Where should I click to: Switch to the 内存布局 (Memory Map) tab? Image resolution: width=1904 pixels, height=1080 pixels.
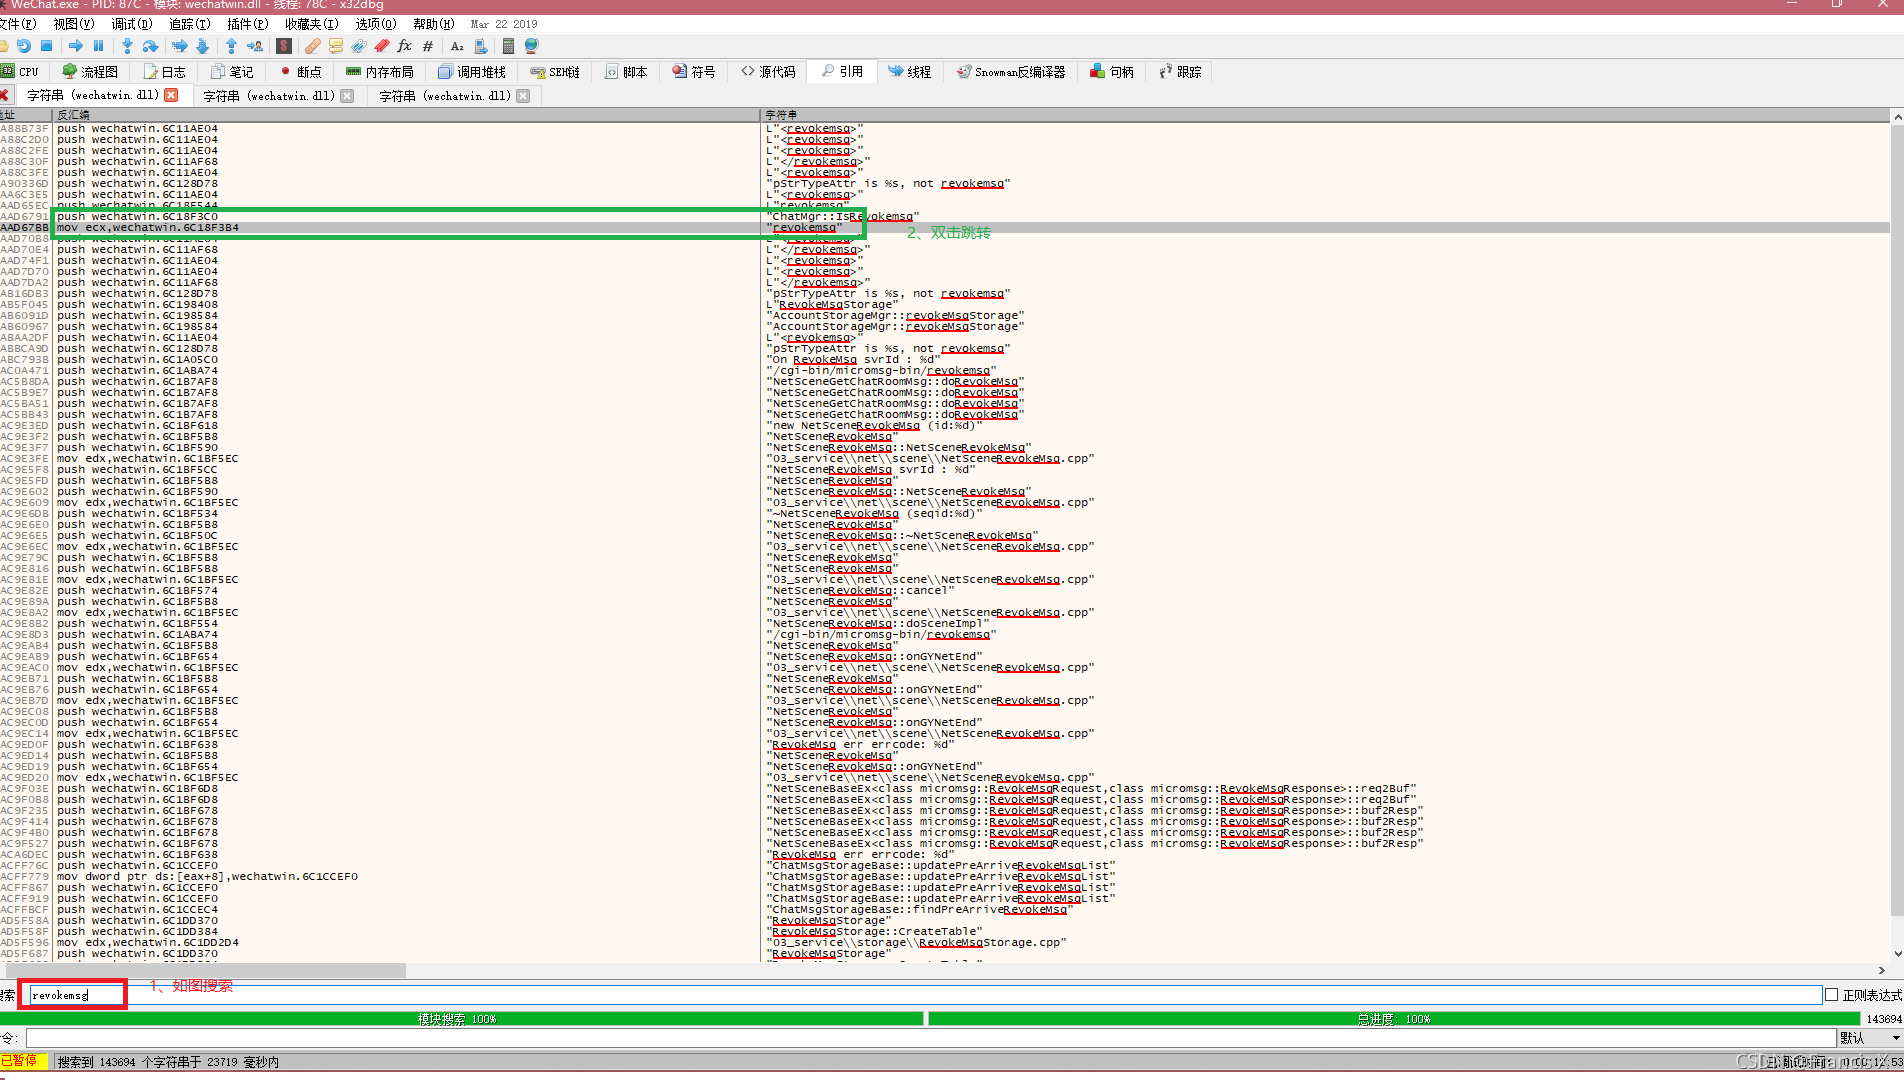tap(380, 72)
